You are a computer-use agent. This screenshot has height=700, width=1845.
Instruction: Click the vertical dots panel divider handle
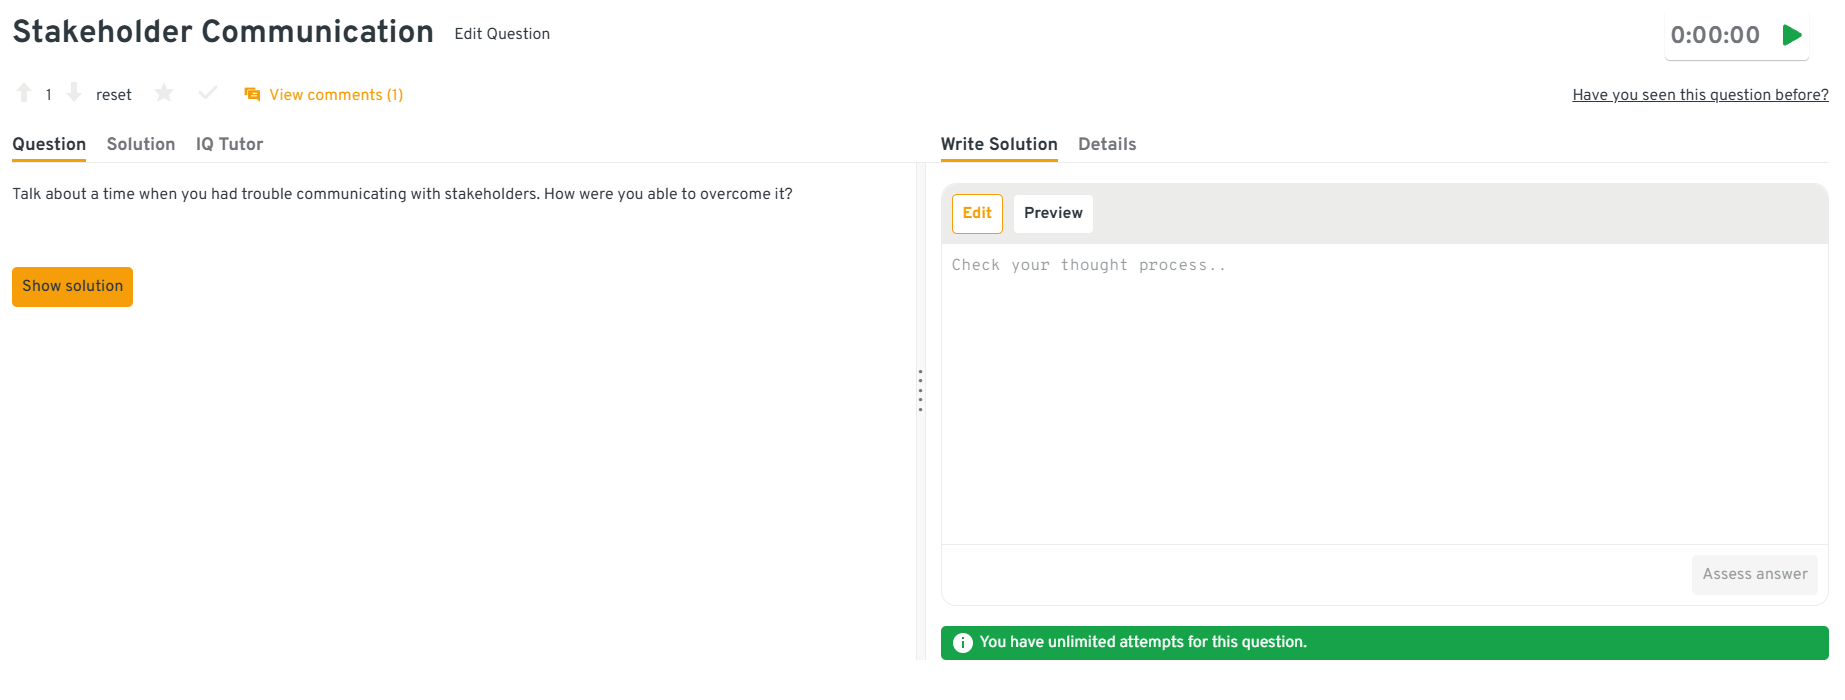(x=920, y=390)
